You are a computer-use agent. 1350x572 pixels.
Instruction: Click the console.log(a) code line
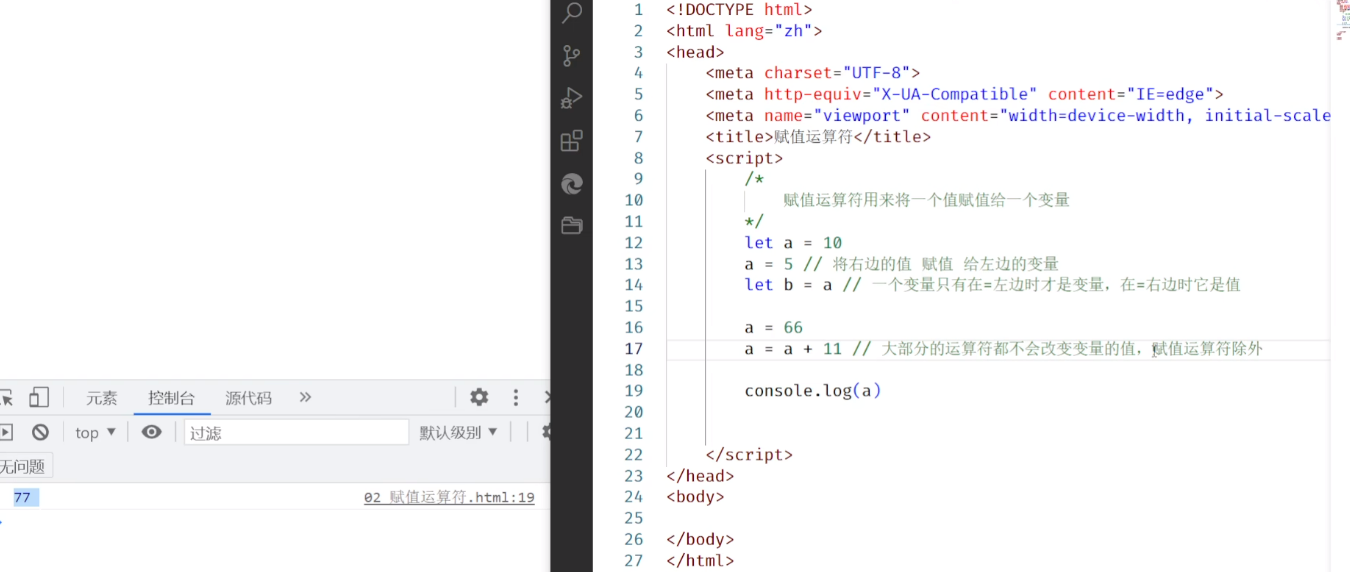pos(813,391)
